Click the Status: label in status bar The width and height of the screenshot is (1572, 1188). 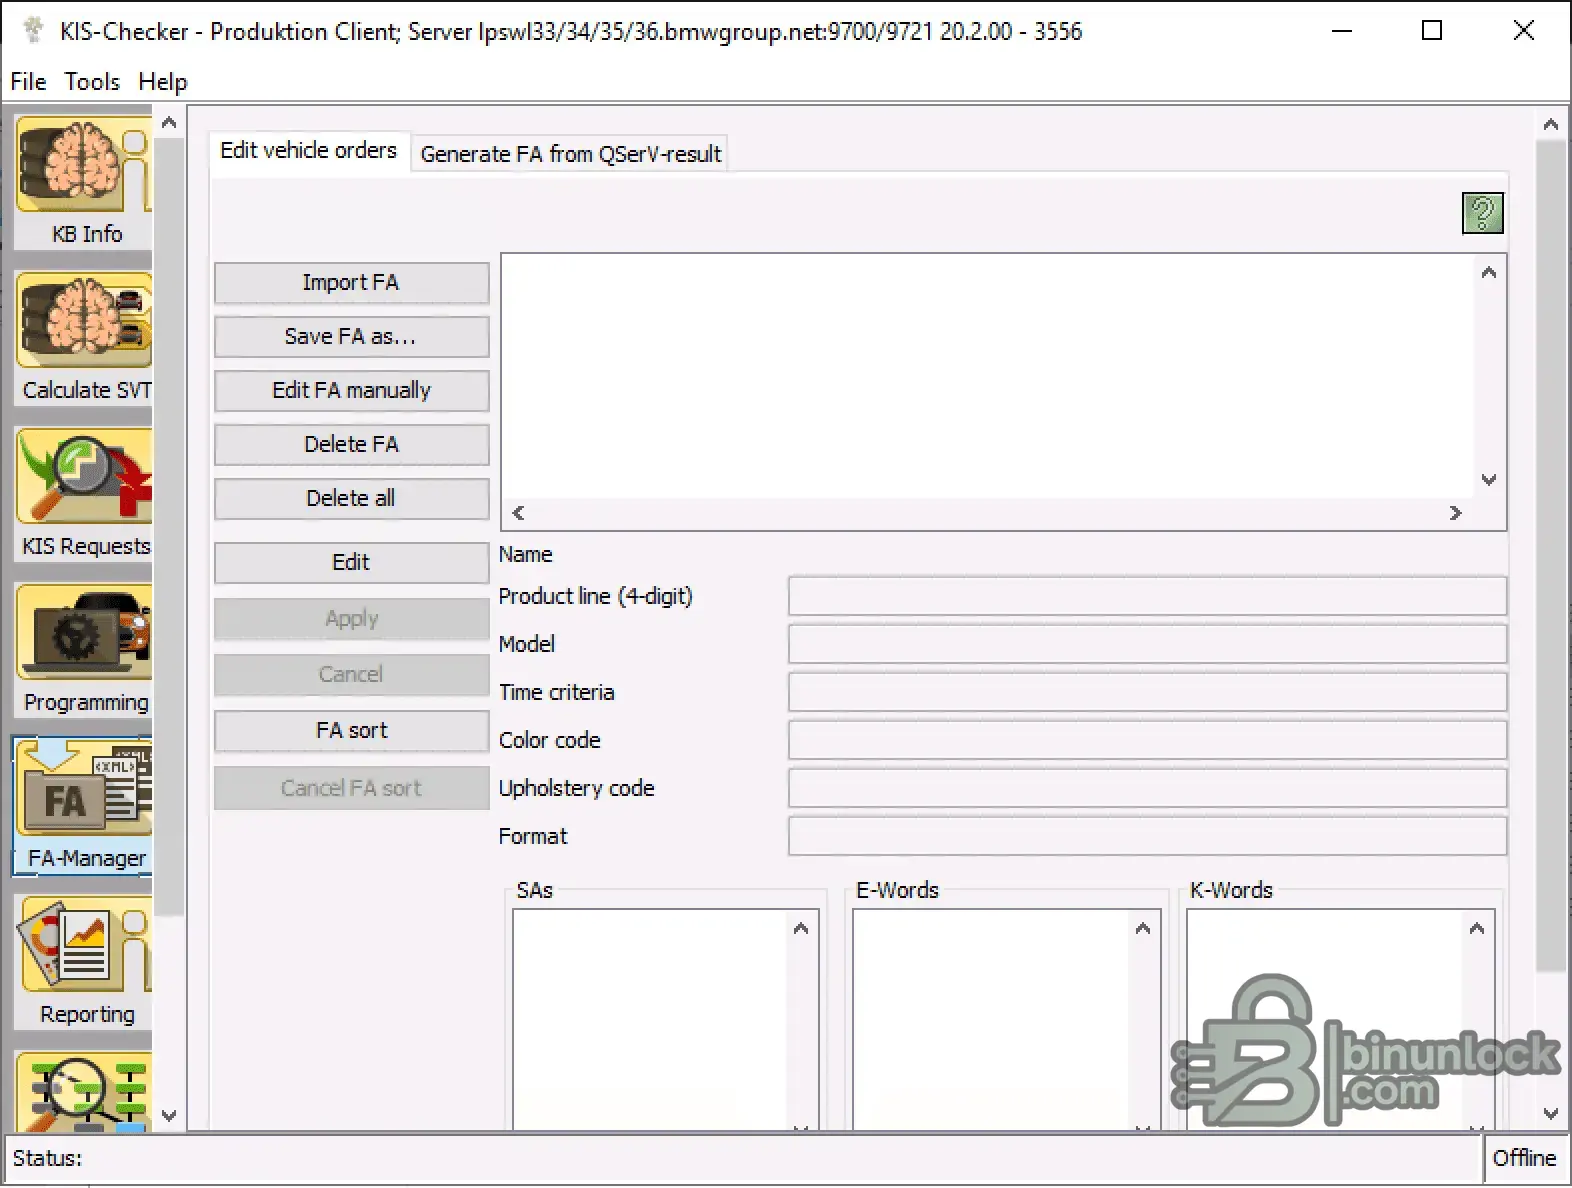47,1158
